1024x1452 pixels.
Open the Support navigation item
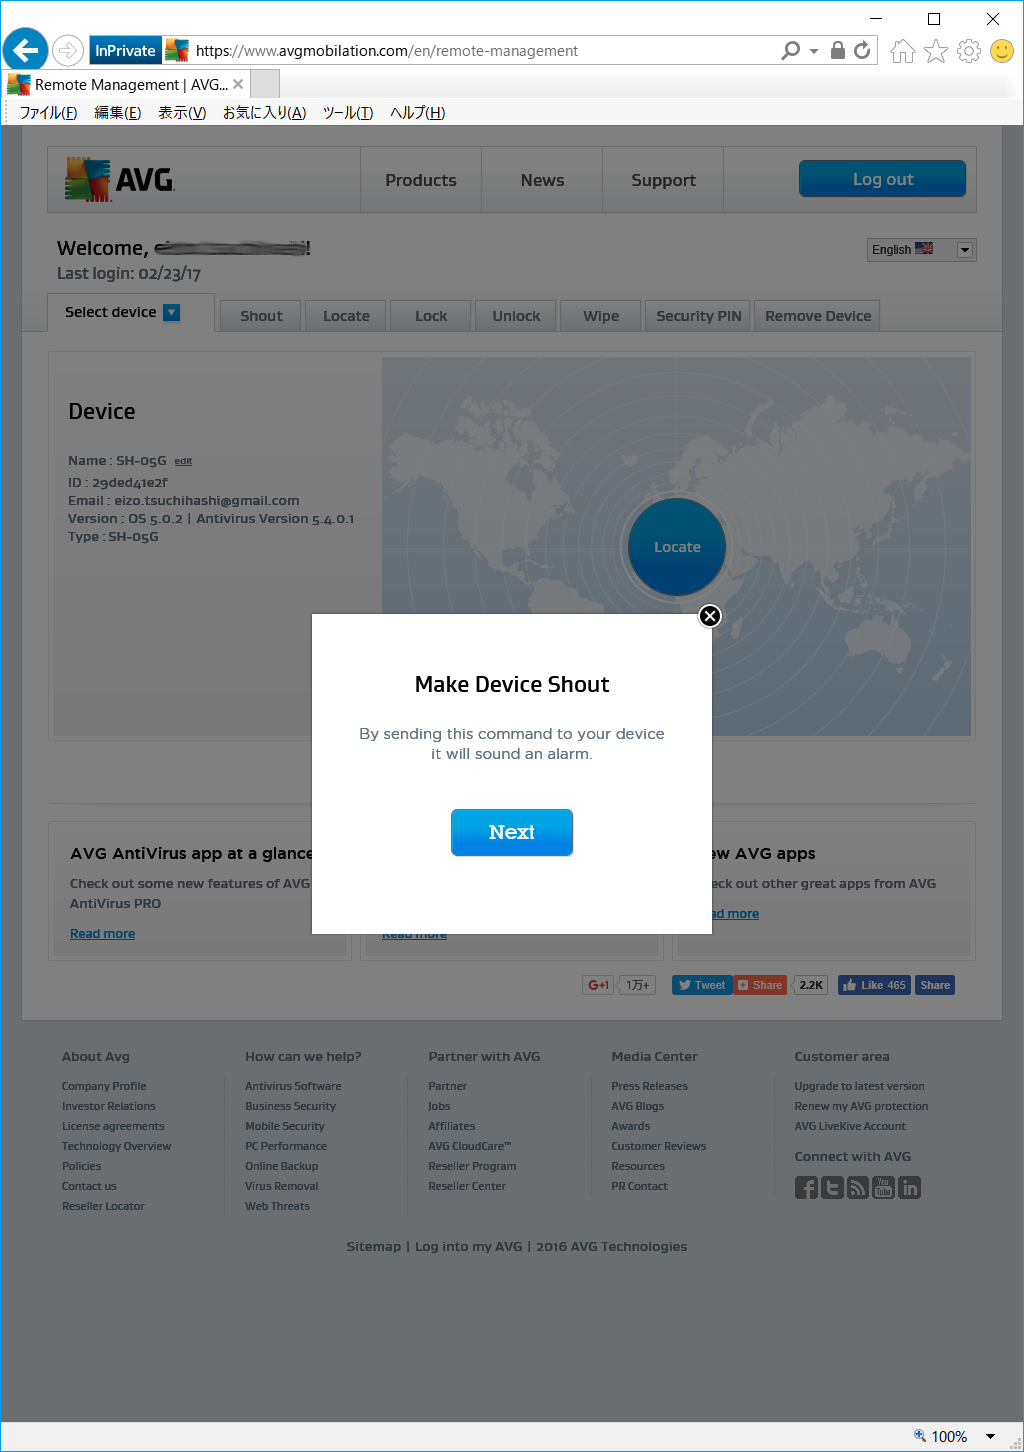(x=663, y=180)
